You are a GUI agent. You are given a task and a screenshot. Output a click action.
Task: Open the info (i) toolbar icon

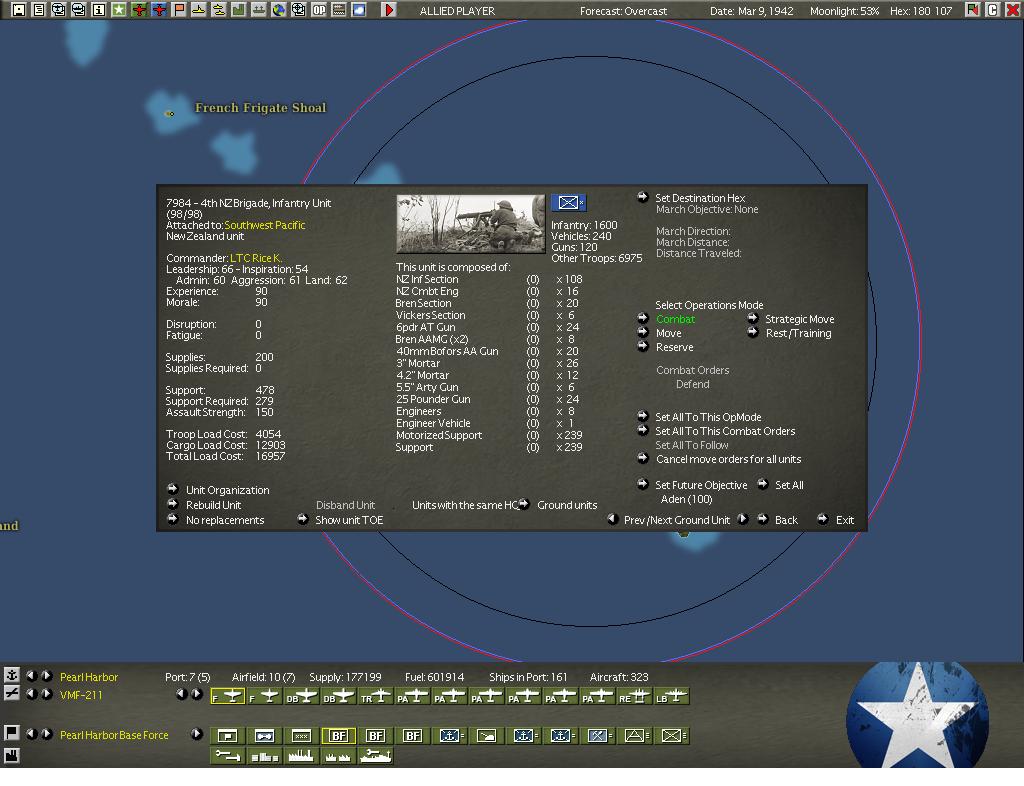(99, 10)
